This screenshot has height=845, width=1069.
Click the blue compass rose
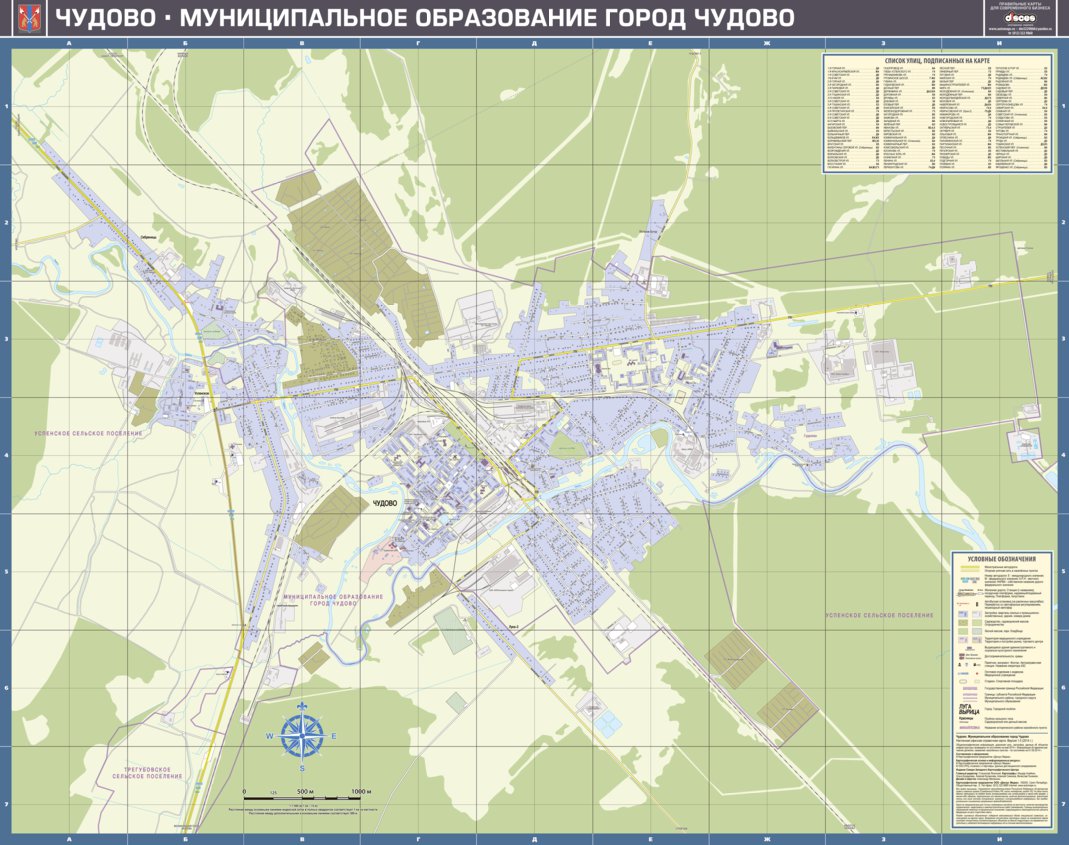(x=300, y=735)
